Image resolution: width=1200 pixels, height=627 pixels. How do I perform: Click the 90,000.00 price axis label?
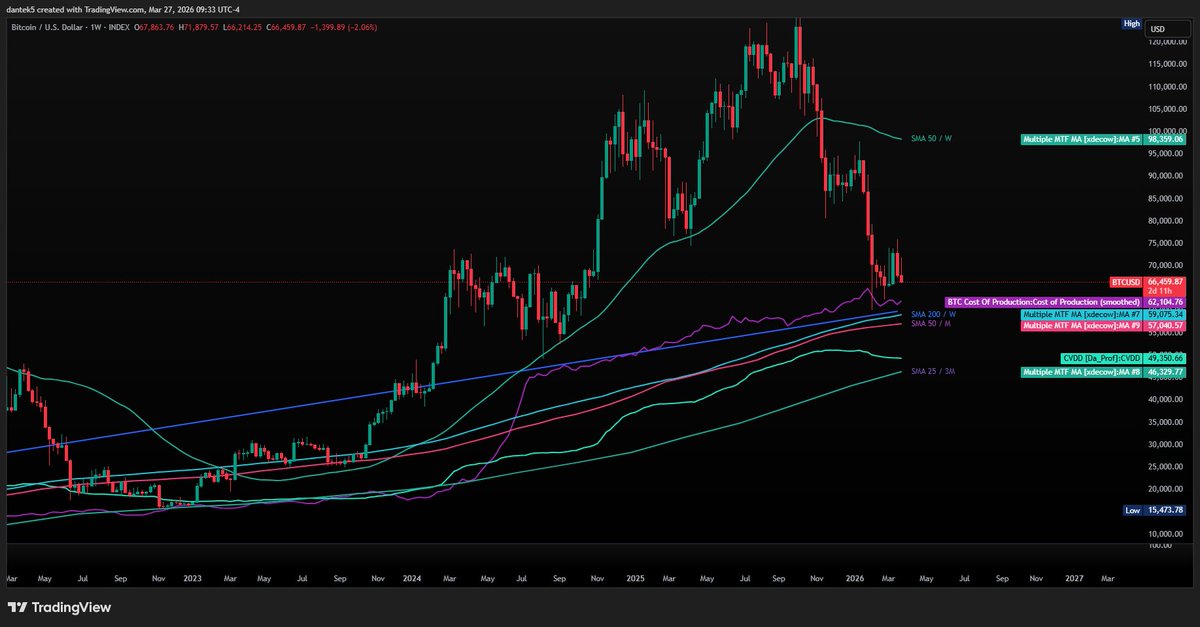(x=1167, y=176)
